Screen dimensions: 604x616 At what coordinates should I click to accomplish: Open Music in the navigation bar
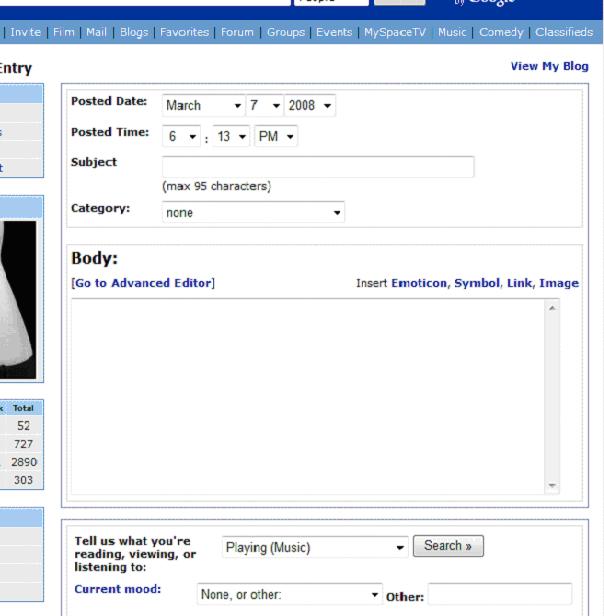point(452,32)
